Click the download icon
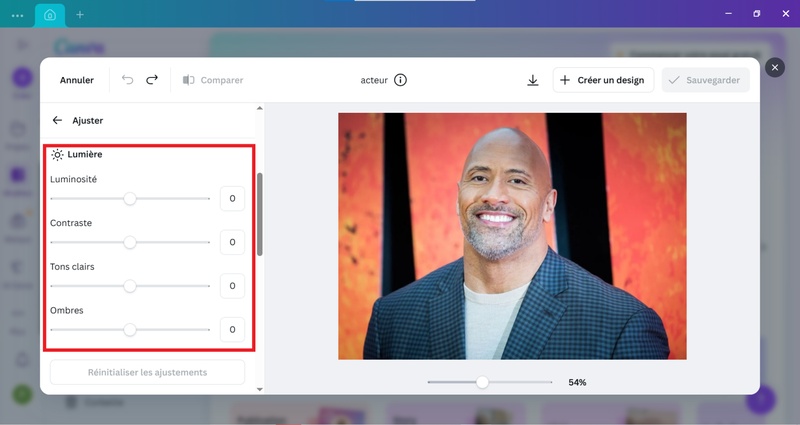 tap(533, 80)
